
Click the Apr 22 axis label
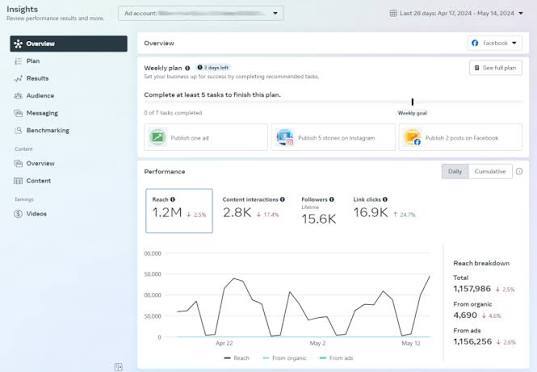pos(224,343)
